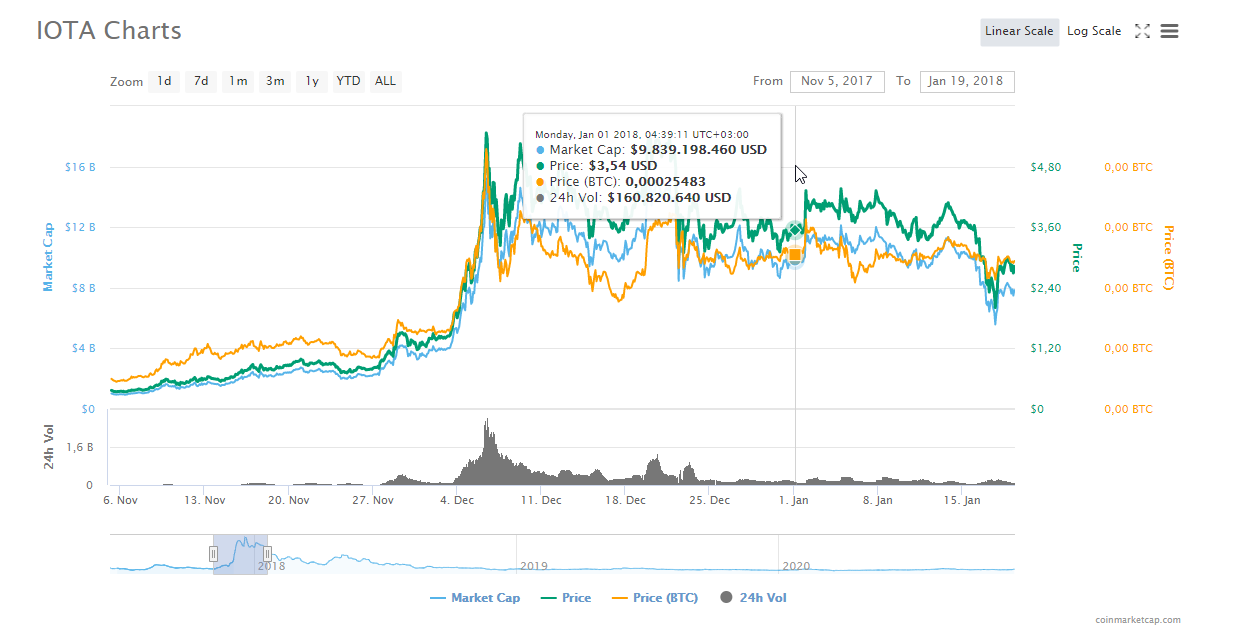Image resolution: width=1233 pixels, height=636 pixels.
Task: Show ALL time range
Action: coord(385,81)
